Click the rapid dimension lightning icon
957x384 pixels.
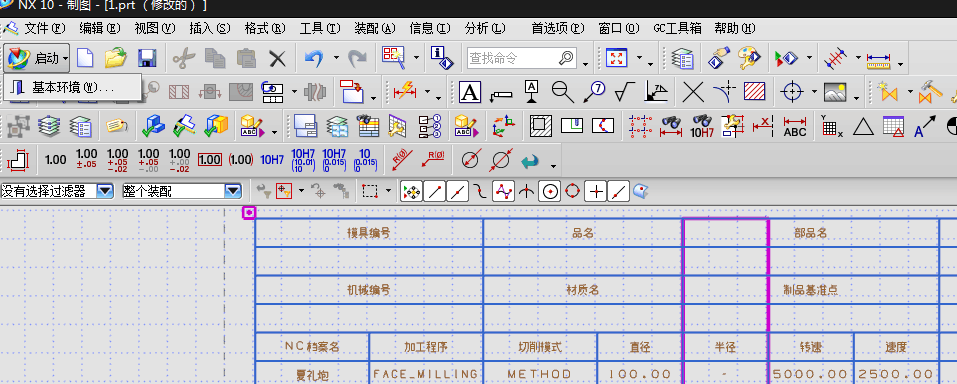tap(405, 92)
